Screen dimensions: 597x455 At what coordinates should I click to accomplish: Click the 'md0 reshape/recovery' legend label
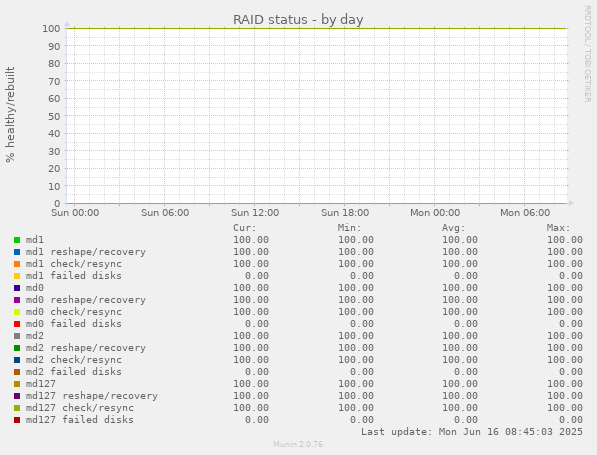click(x=86, y=300)
